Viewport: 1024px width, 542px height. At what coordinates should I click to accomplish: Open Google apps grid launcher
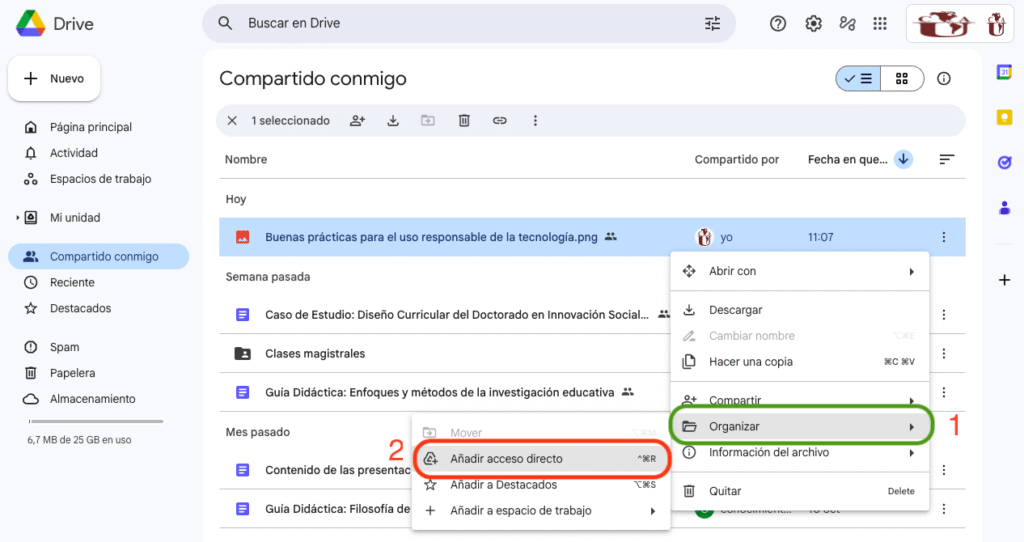click(x=880, y=24)
